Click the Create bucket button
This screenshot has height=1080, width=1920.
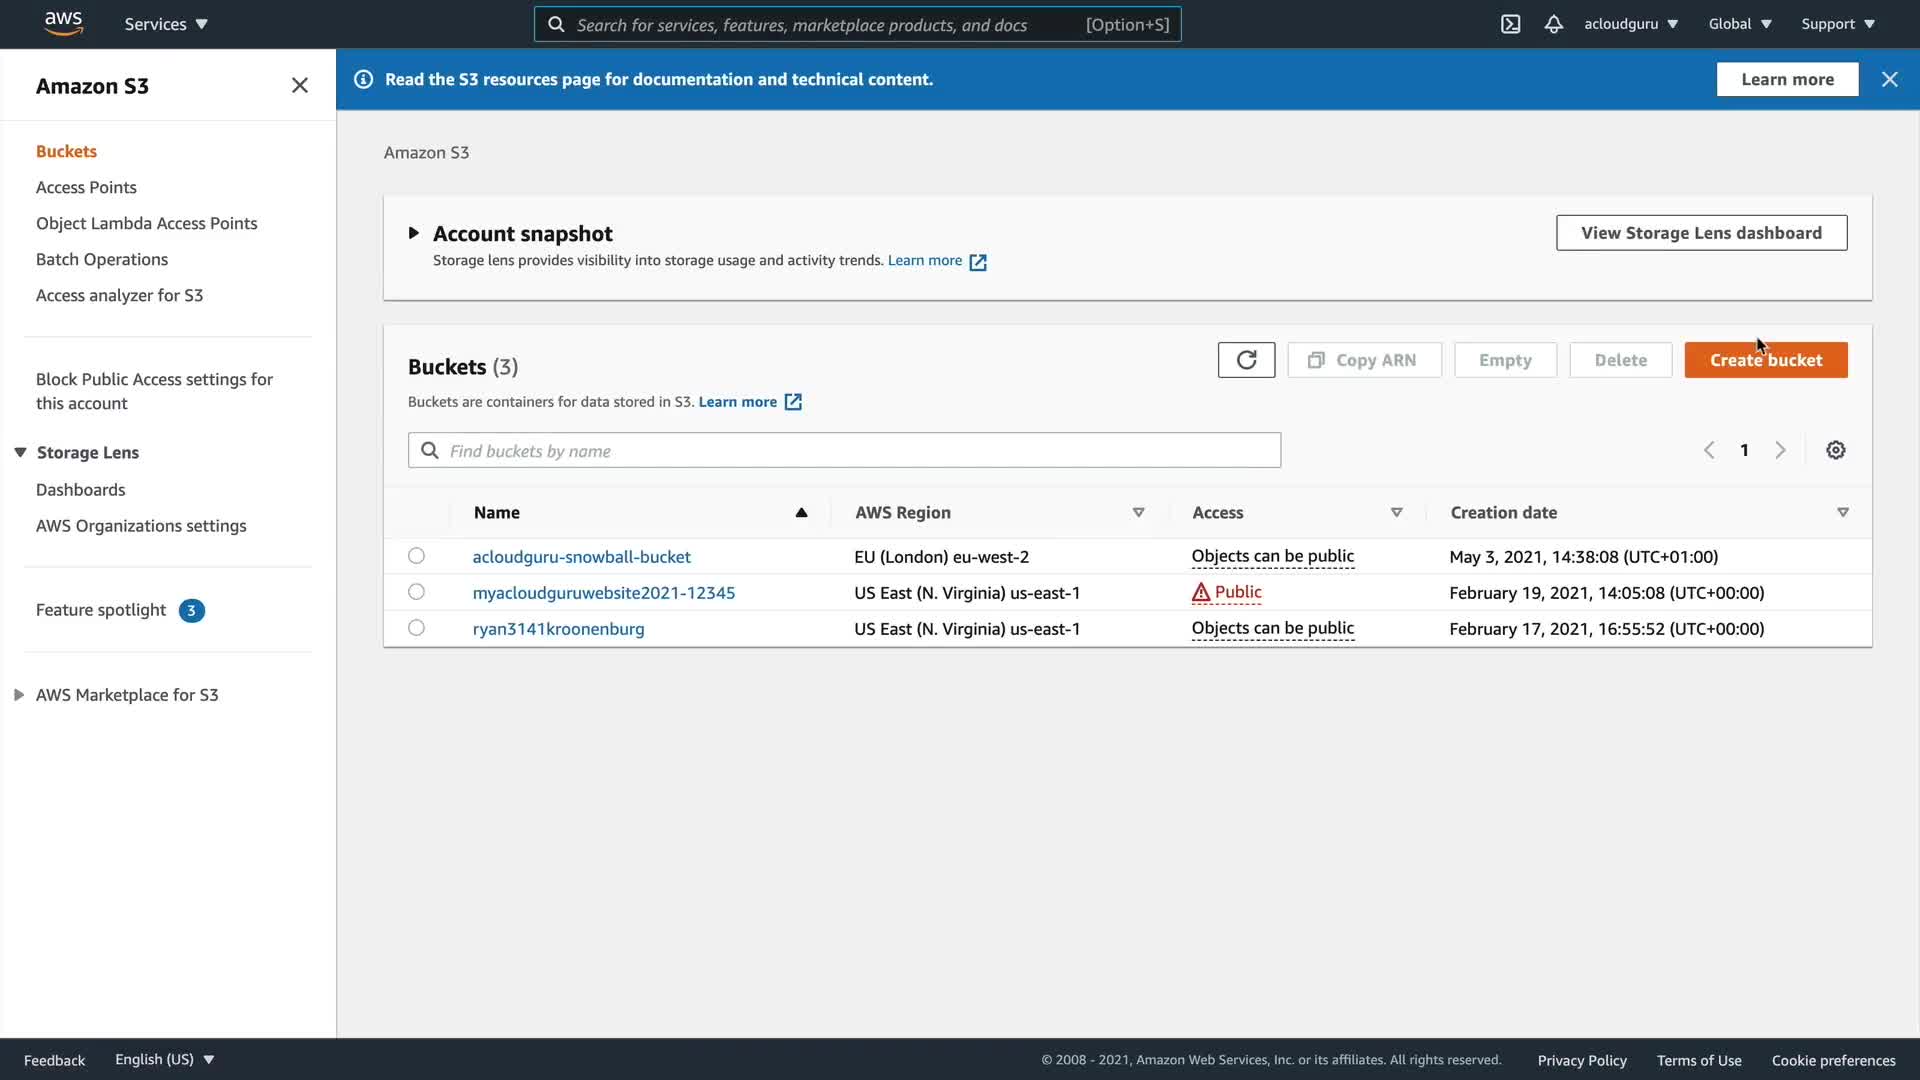1765,360
